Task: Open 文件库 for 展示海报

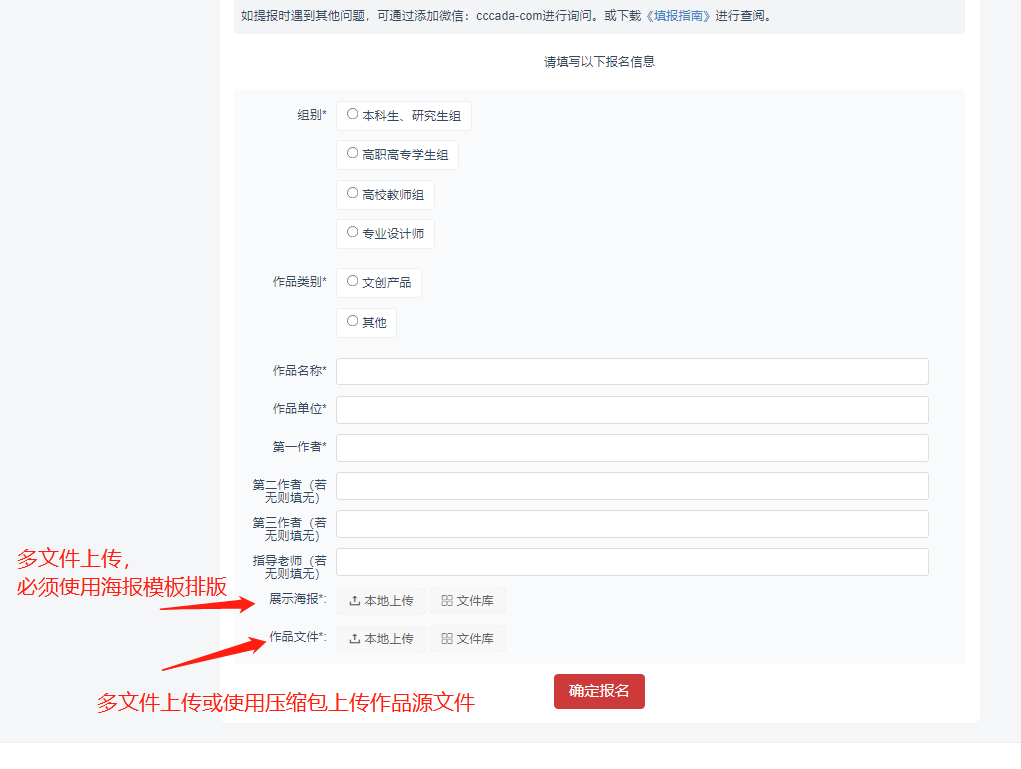Action: click(x=467, y=600)
